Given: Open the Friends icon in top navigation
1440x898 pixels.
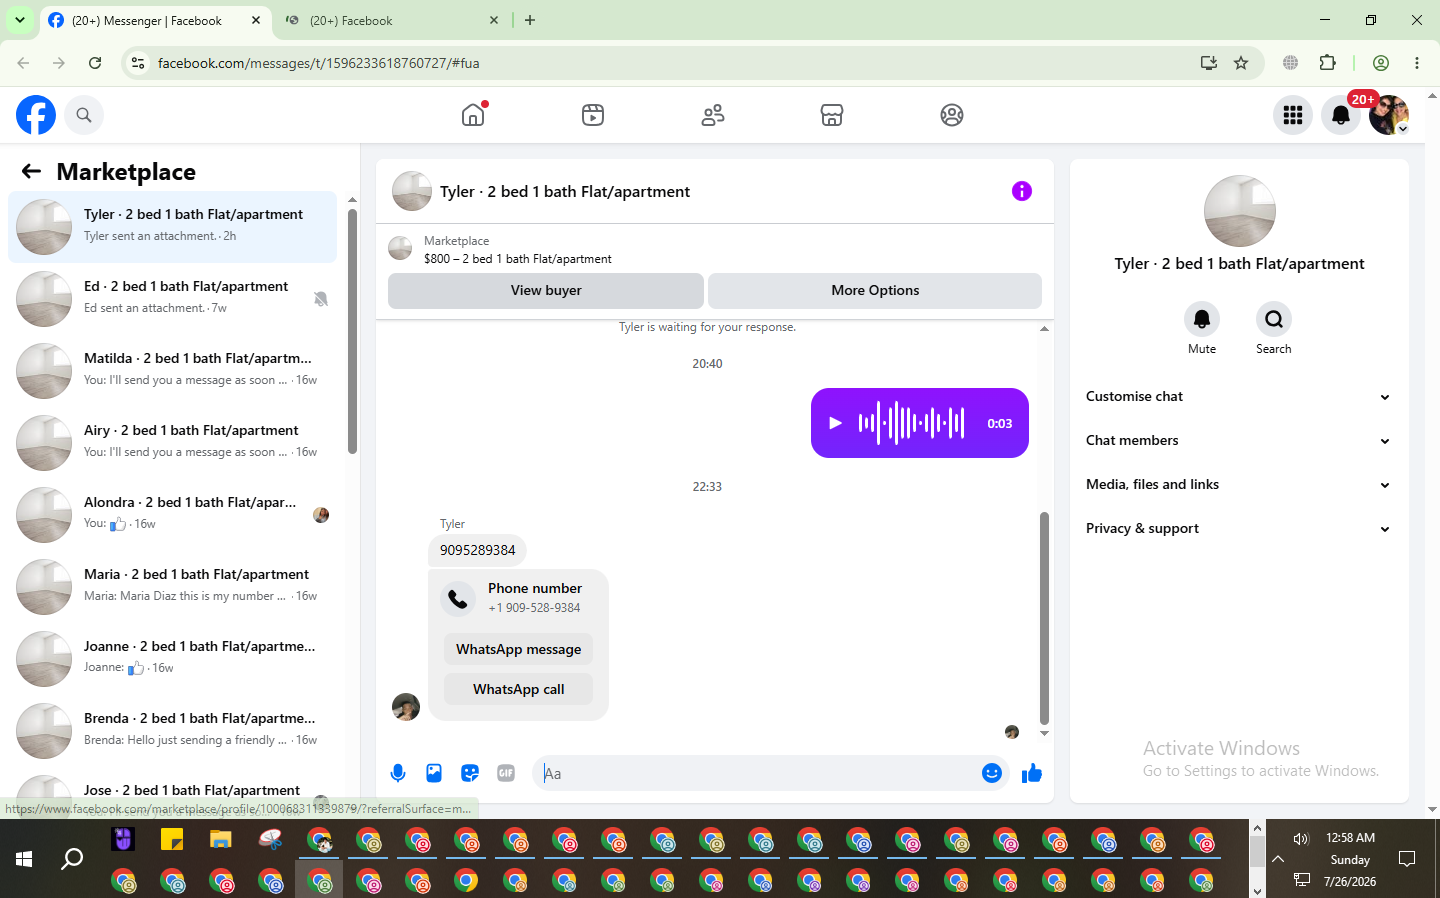Looking at the screenshot, I should click(x=713, y=115).
